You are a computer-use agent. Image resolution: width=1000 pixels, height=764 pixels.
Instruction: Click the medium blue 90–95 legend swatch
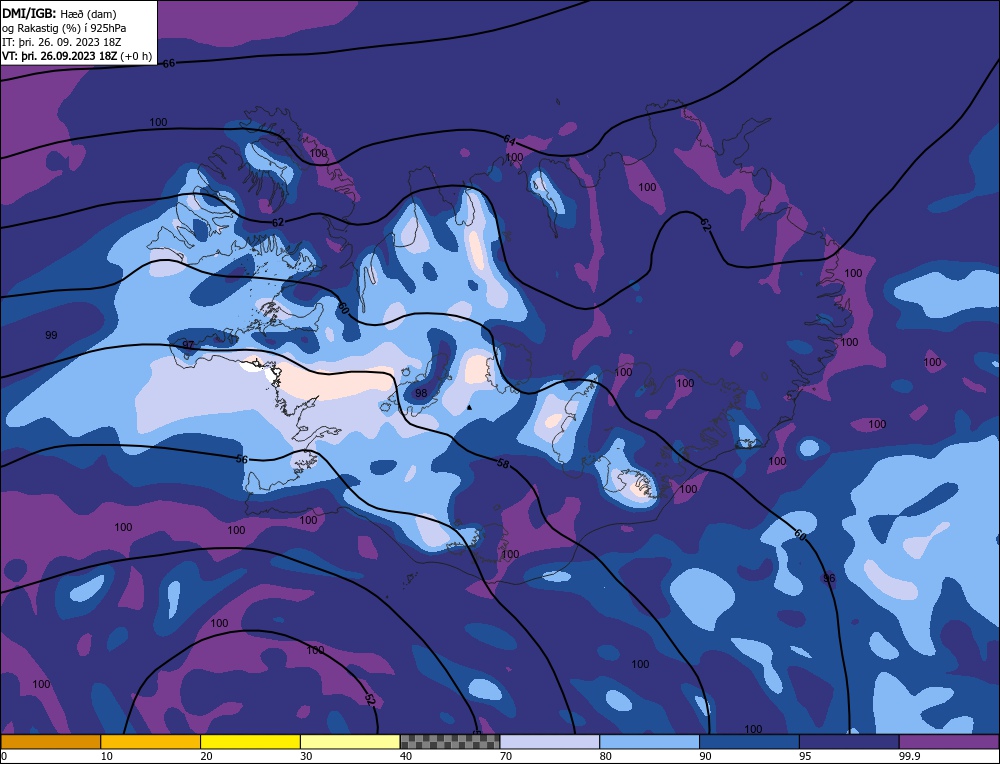point(749,741)
